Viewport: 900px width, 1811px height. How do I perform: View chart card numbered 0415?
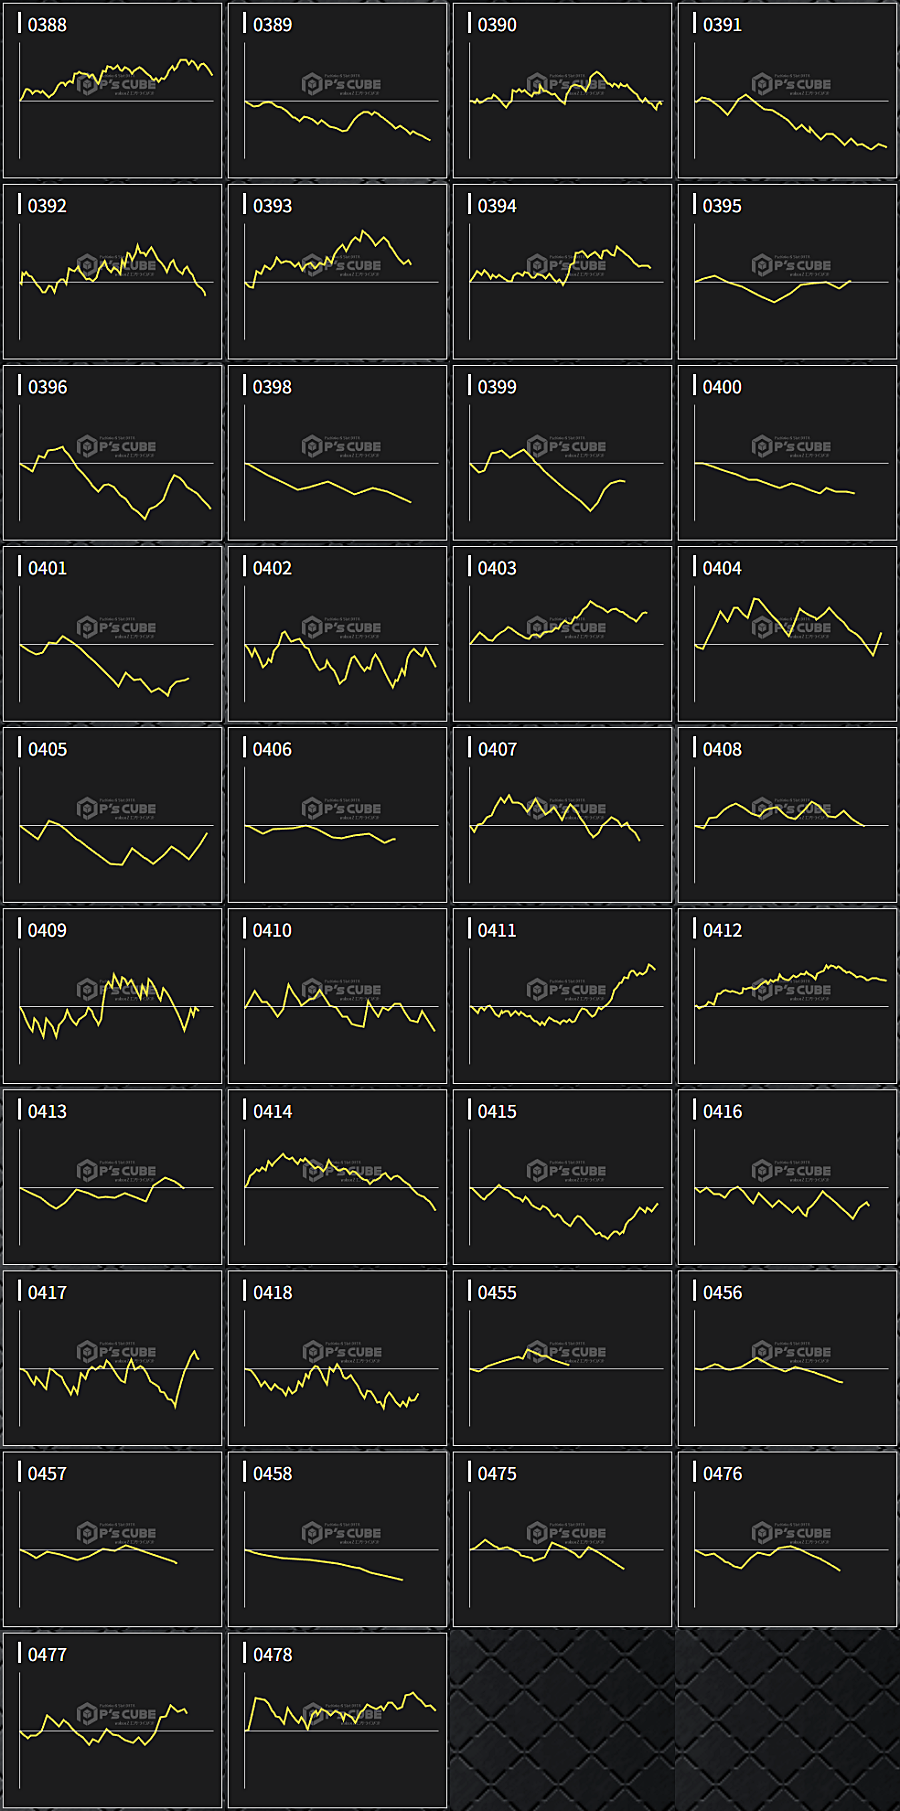562,1177
